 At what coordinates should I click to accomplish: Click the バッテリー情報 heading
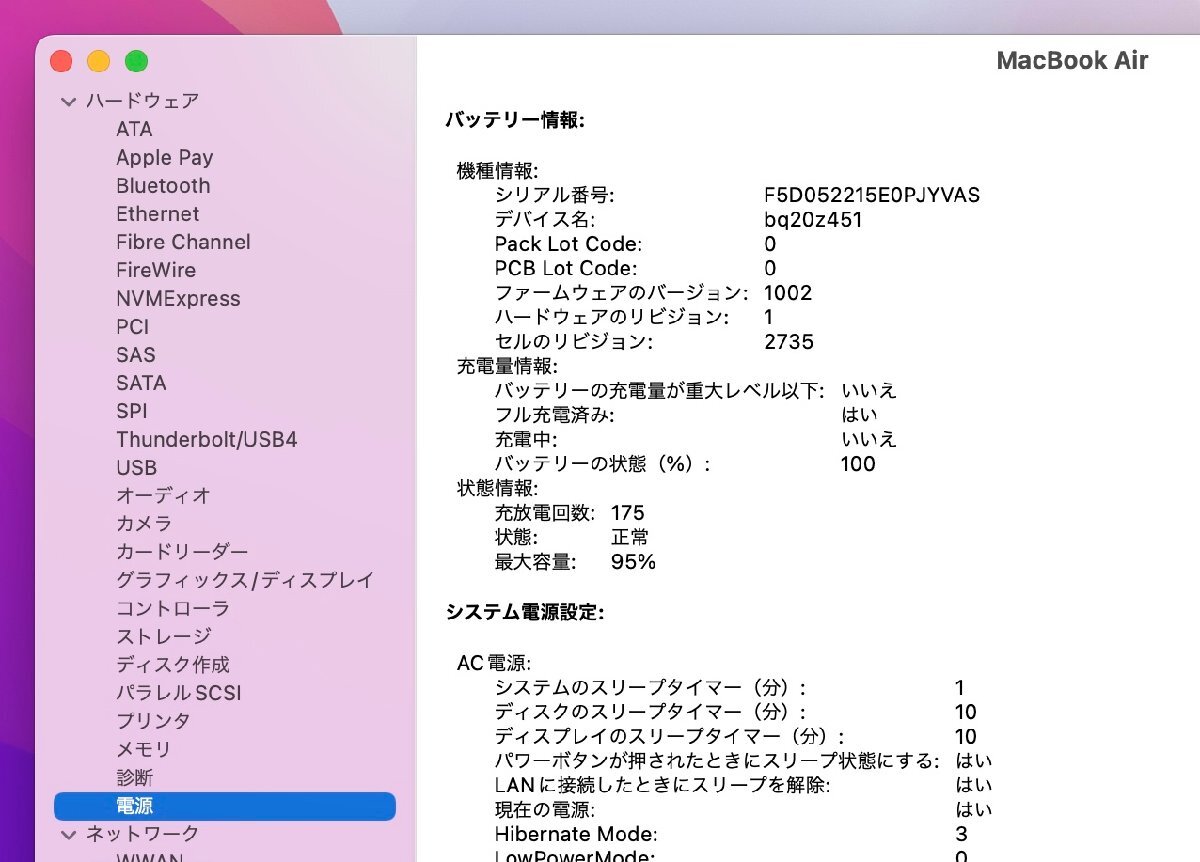point(514,120)
